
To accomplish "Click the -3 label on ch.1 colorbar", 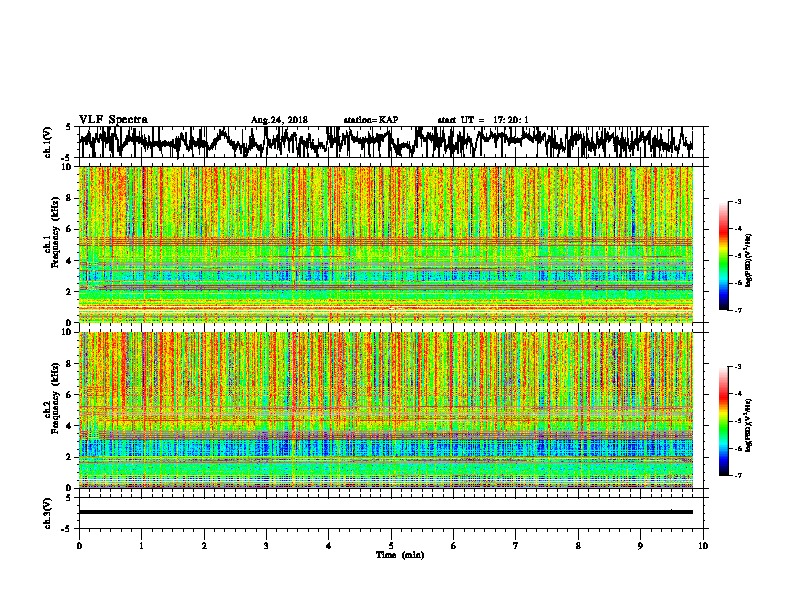I will point(737,201).
